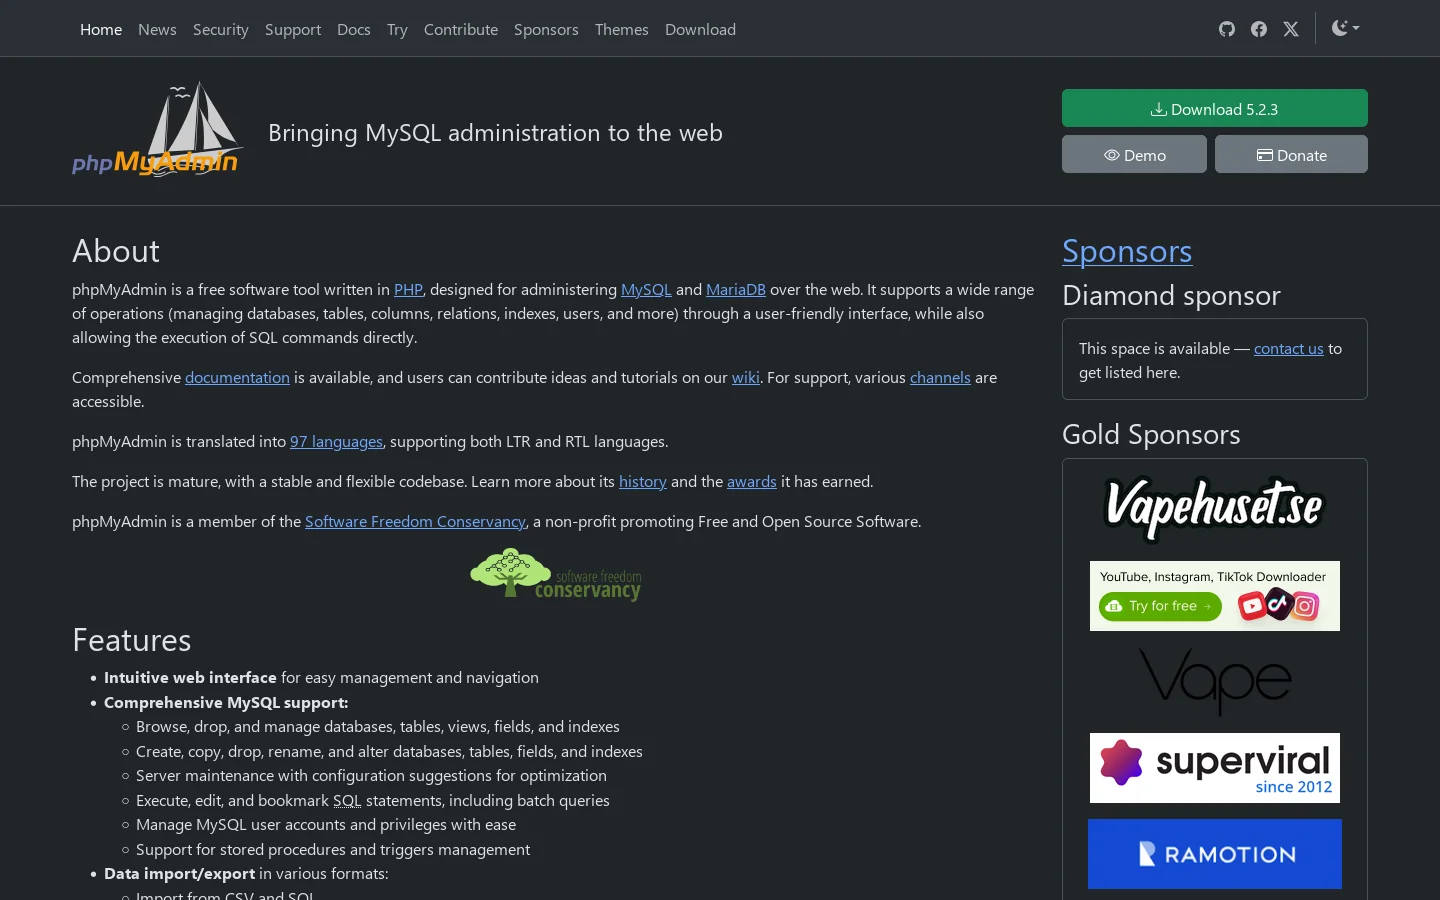Follow the PHP link in About
The width and height of the screenshot is (1440, 900).
pos(408,290)
